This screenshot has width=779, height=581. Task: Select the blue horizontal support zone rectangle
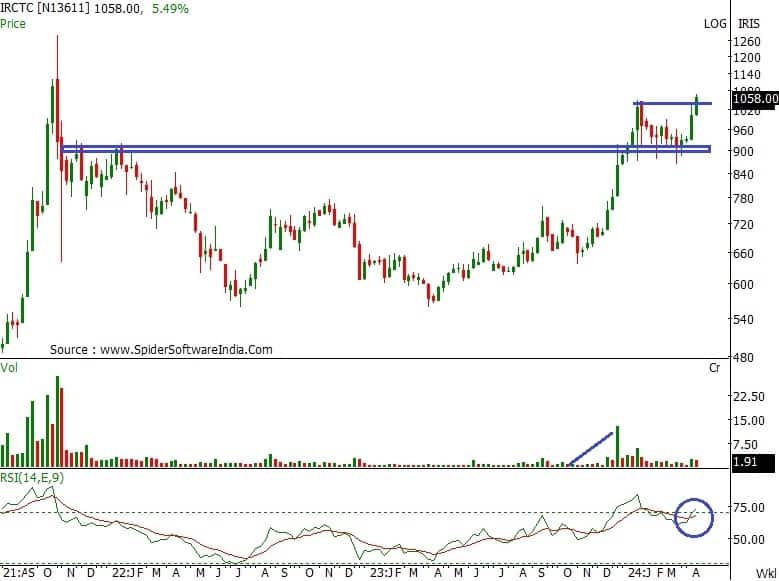[385, 149]
